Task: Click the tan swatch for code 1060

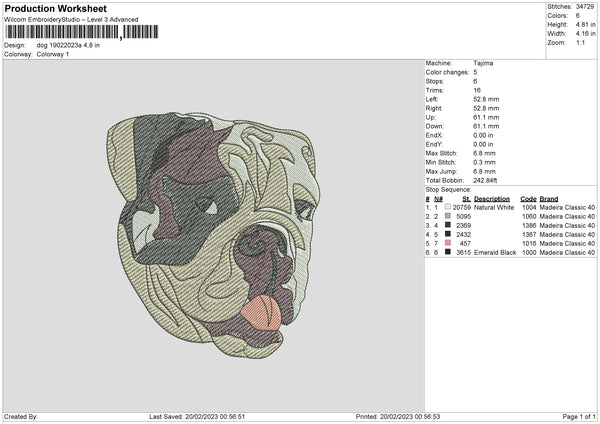Action: (448, 216)
